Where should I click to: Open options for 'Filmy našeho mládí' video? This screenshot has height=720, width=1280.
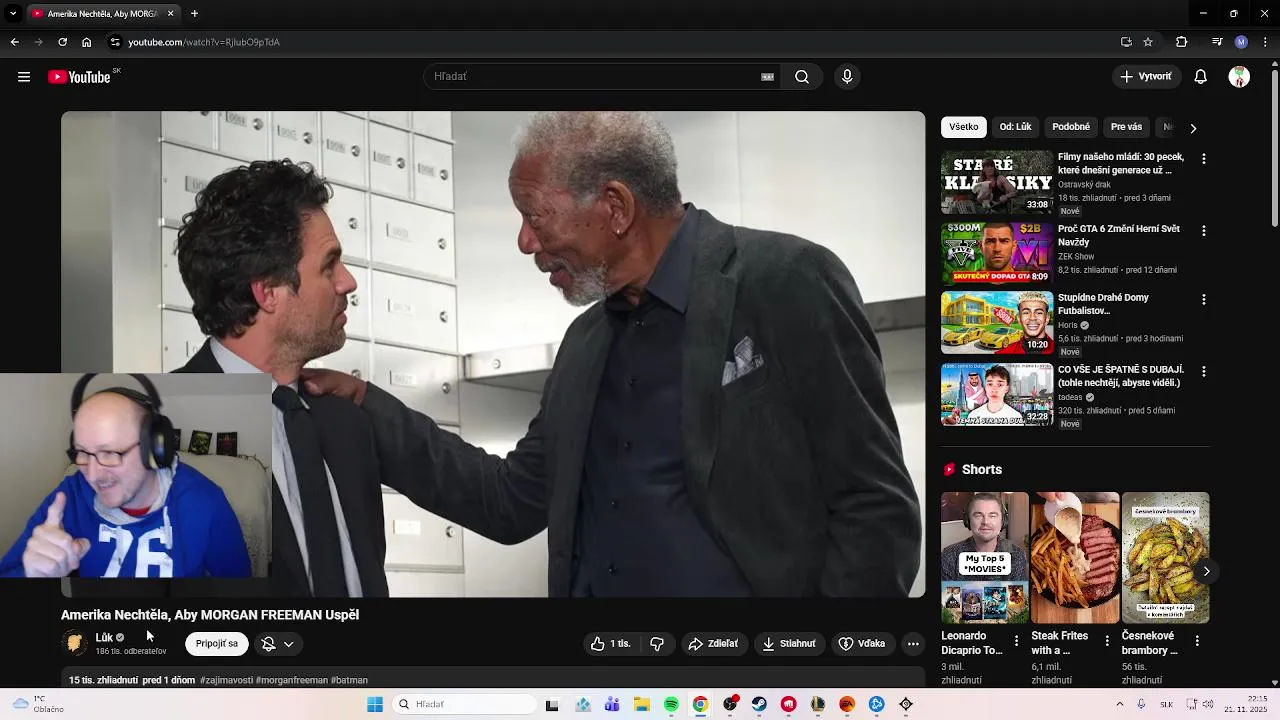(1204, 159)
